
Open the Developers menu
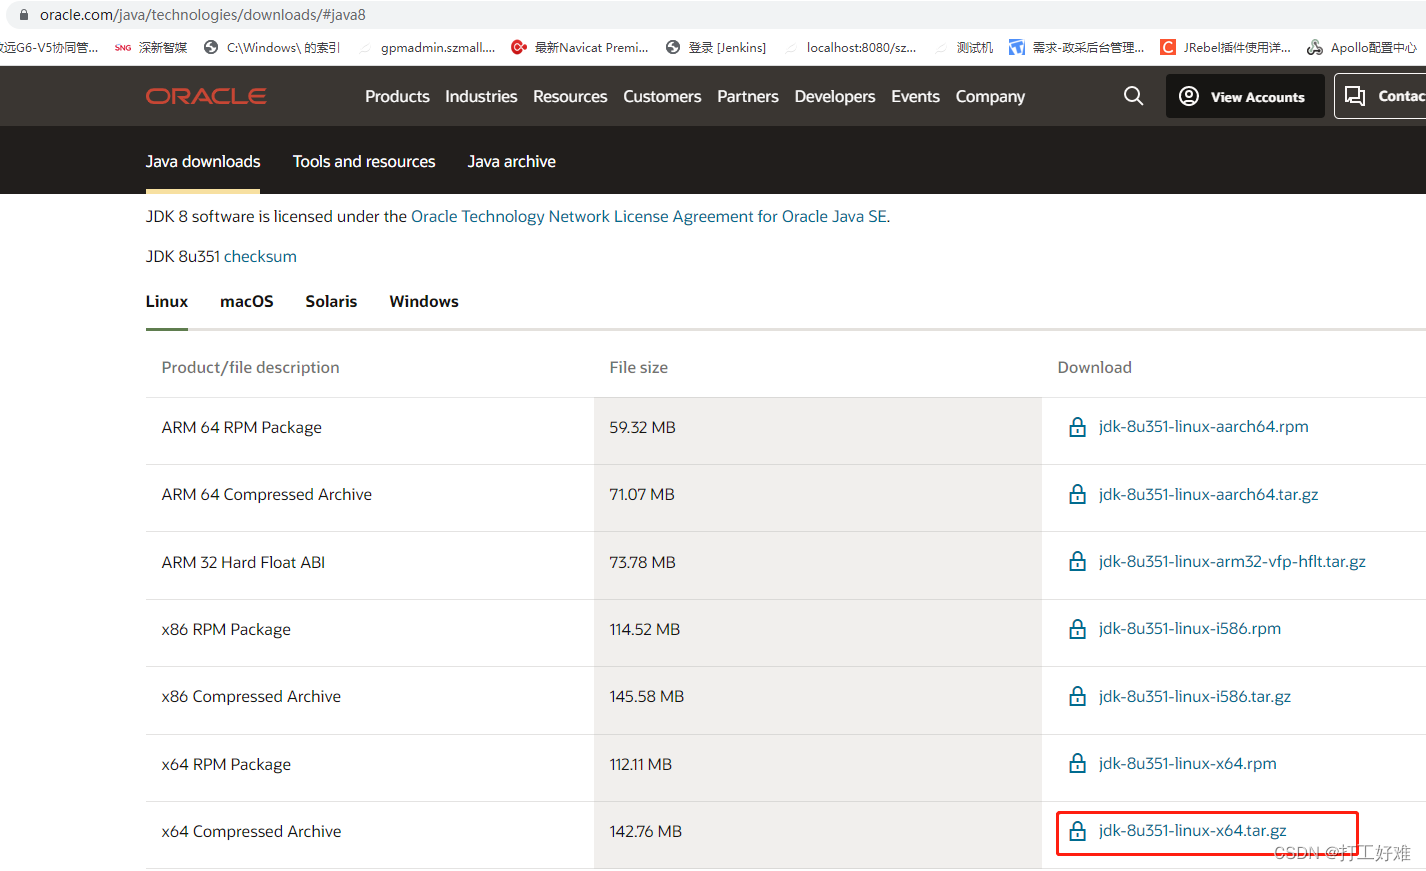835,96
